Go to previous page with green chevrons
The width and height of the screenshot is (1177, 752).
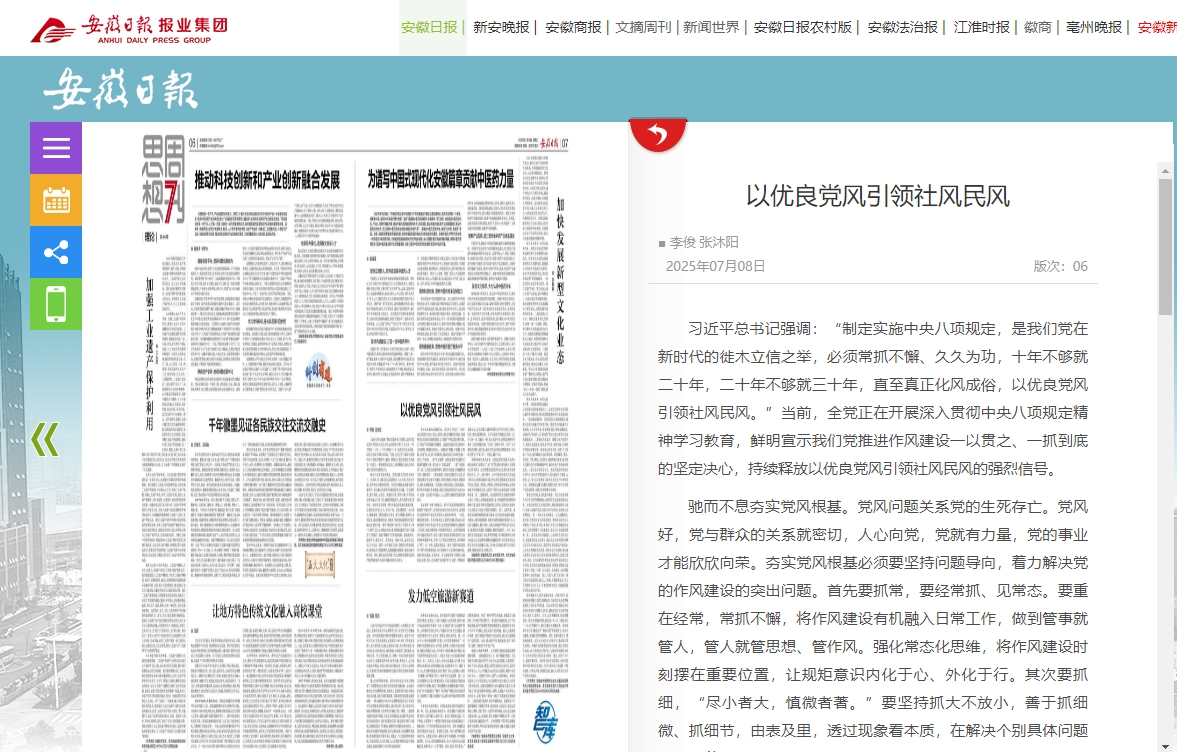click(45, 440)
